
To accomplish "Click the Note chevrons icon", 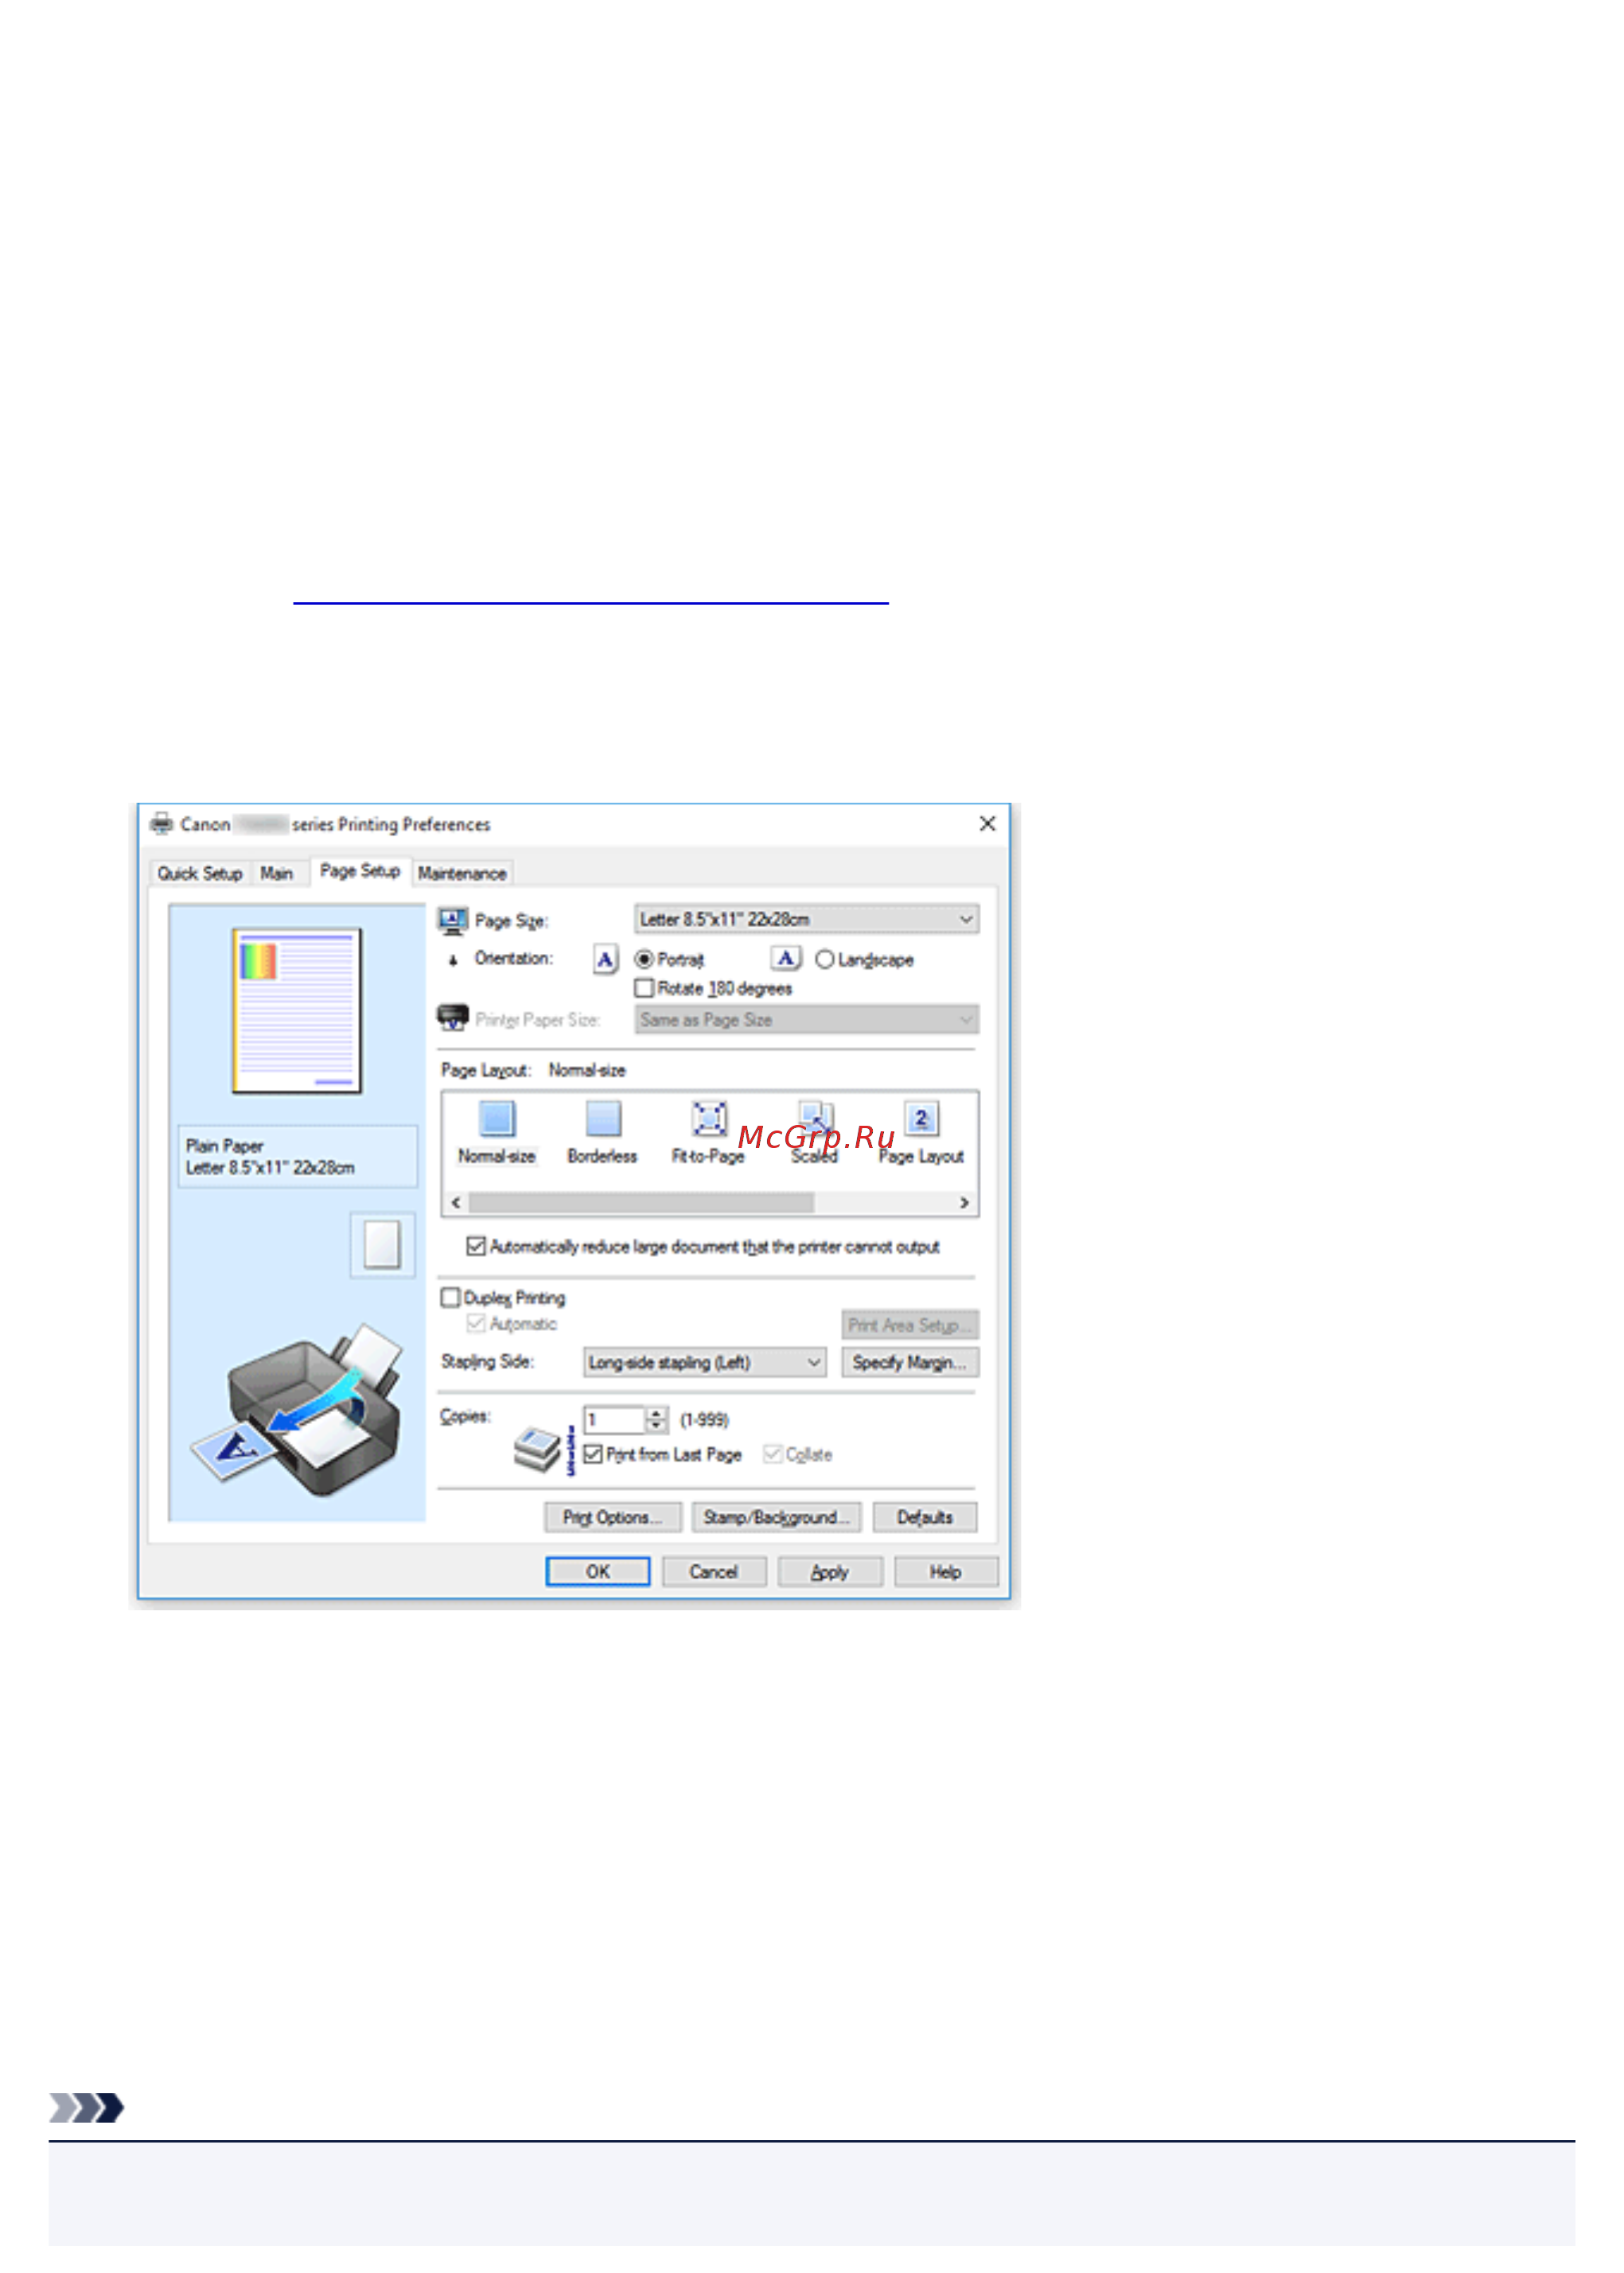I will point(87,2109).
